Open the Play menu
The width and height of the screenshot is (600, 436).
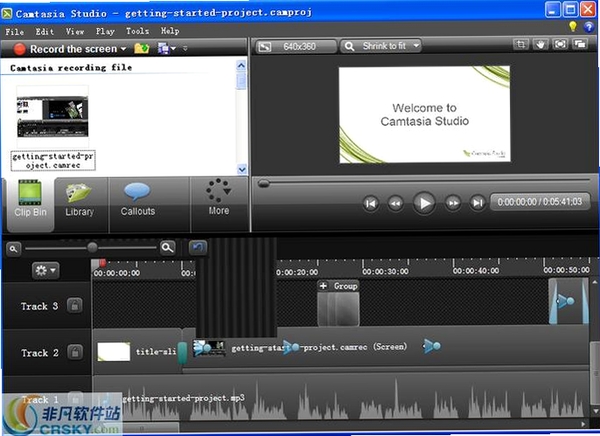click(x=105, y=31)
